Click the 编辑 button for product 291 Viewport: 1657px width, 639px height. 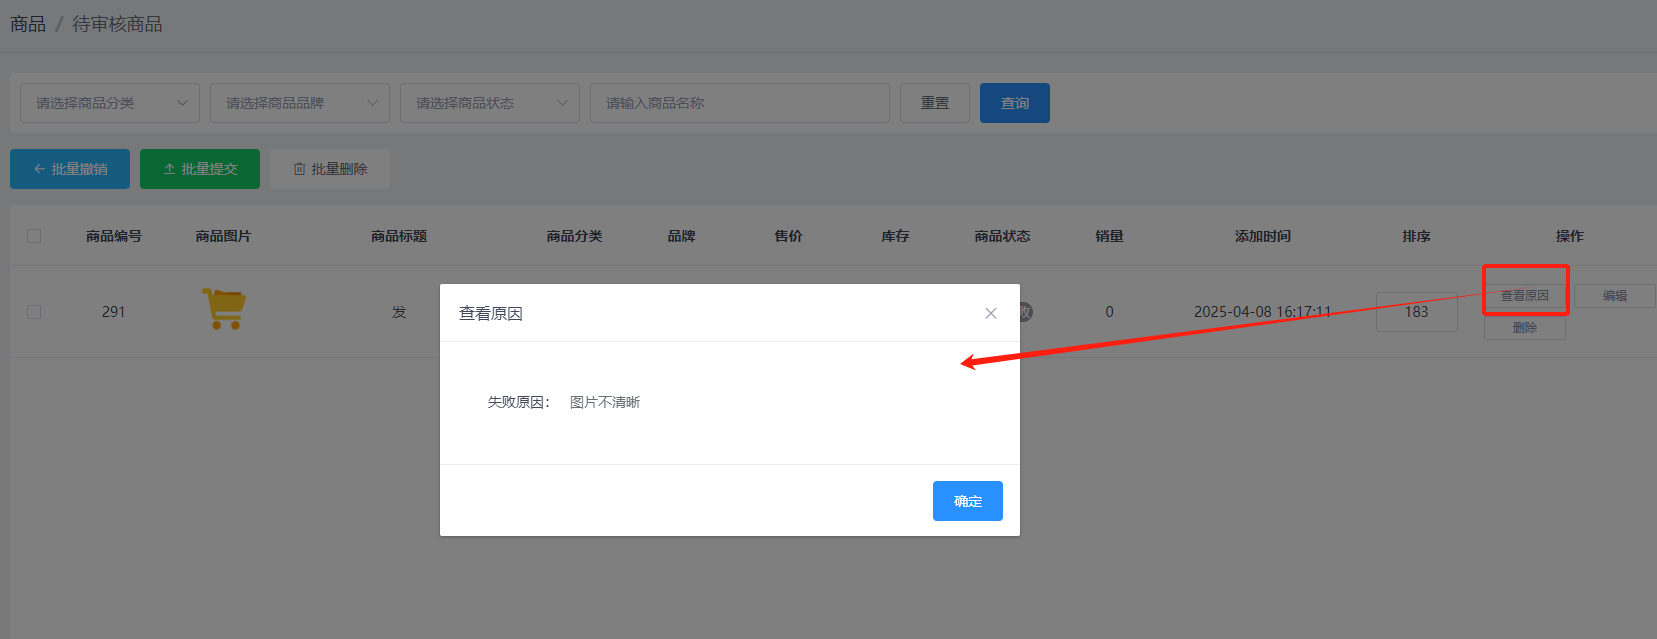pos(1614,296)
